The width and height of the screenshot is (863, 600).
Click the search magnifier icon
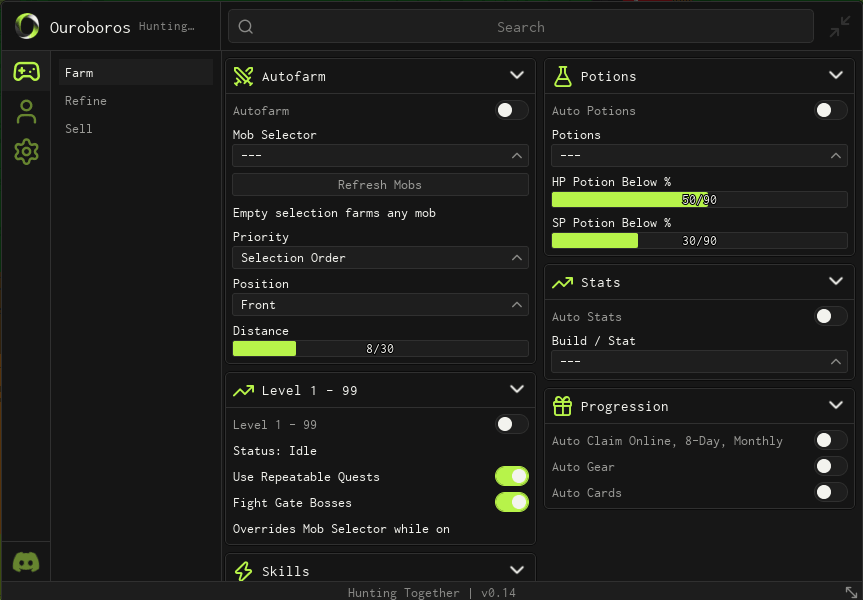pyautogui.click(x=246, y=26)
